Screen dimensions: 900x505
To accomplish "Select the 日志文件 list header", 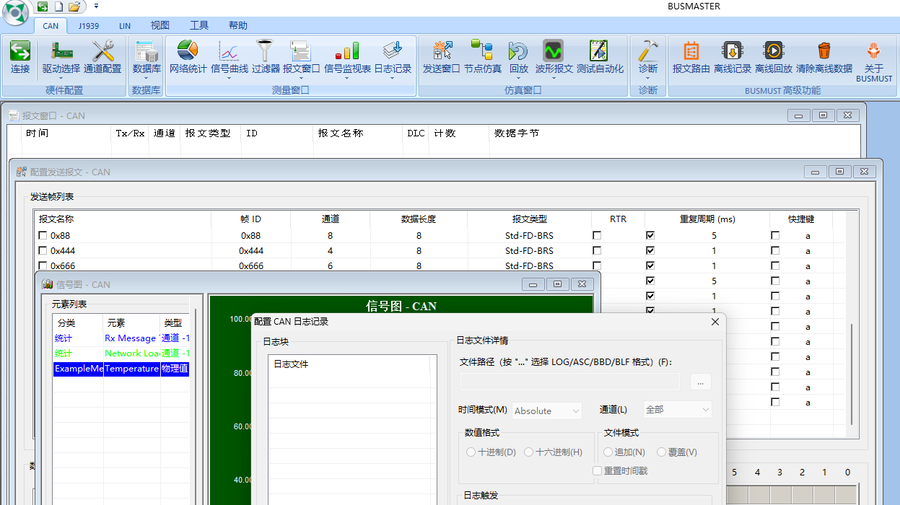I will tap(349, 364).
